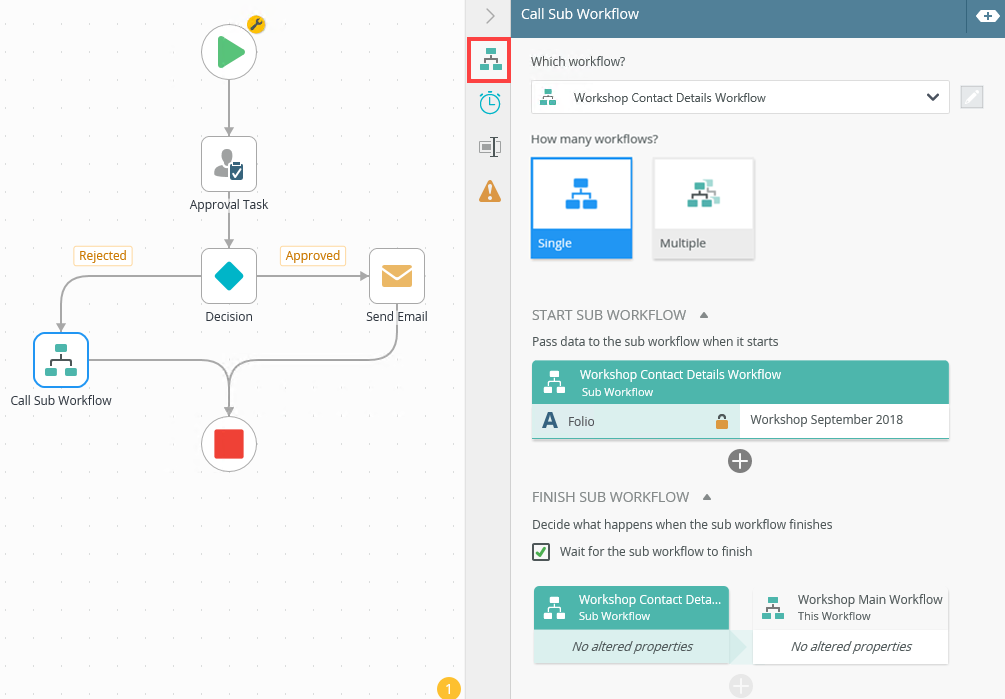
Task: Click the yellow notification badge showing 1
Action: [x=449, y=688]
